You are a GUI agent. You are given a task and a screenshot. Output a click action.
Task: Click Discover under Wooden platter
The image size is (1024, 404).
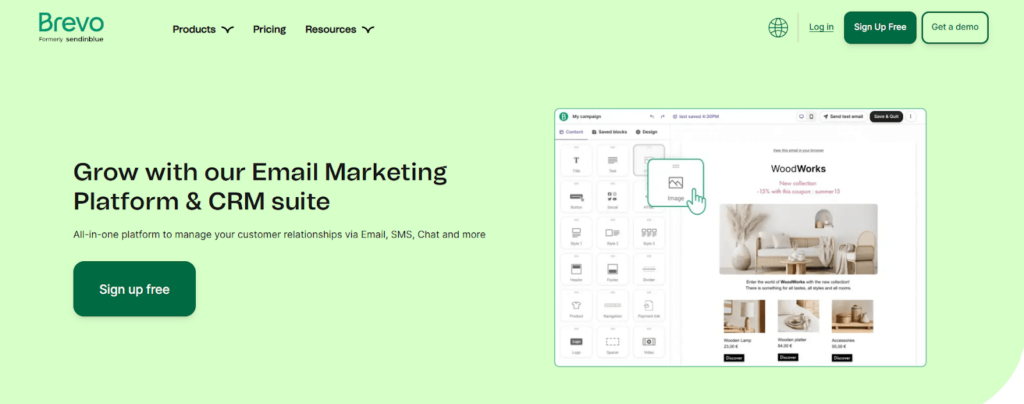(788, 357)
